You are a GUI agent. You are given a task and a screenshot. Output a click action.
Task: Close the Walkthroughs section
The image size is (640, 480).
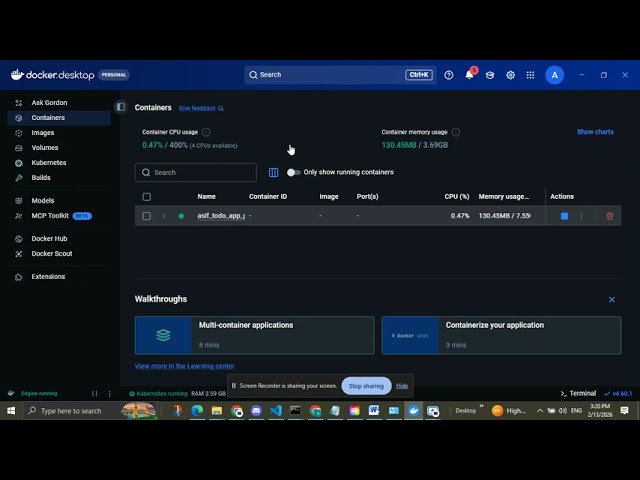pos(612,300)
